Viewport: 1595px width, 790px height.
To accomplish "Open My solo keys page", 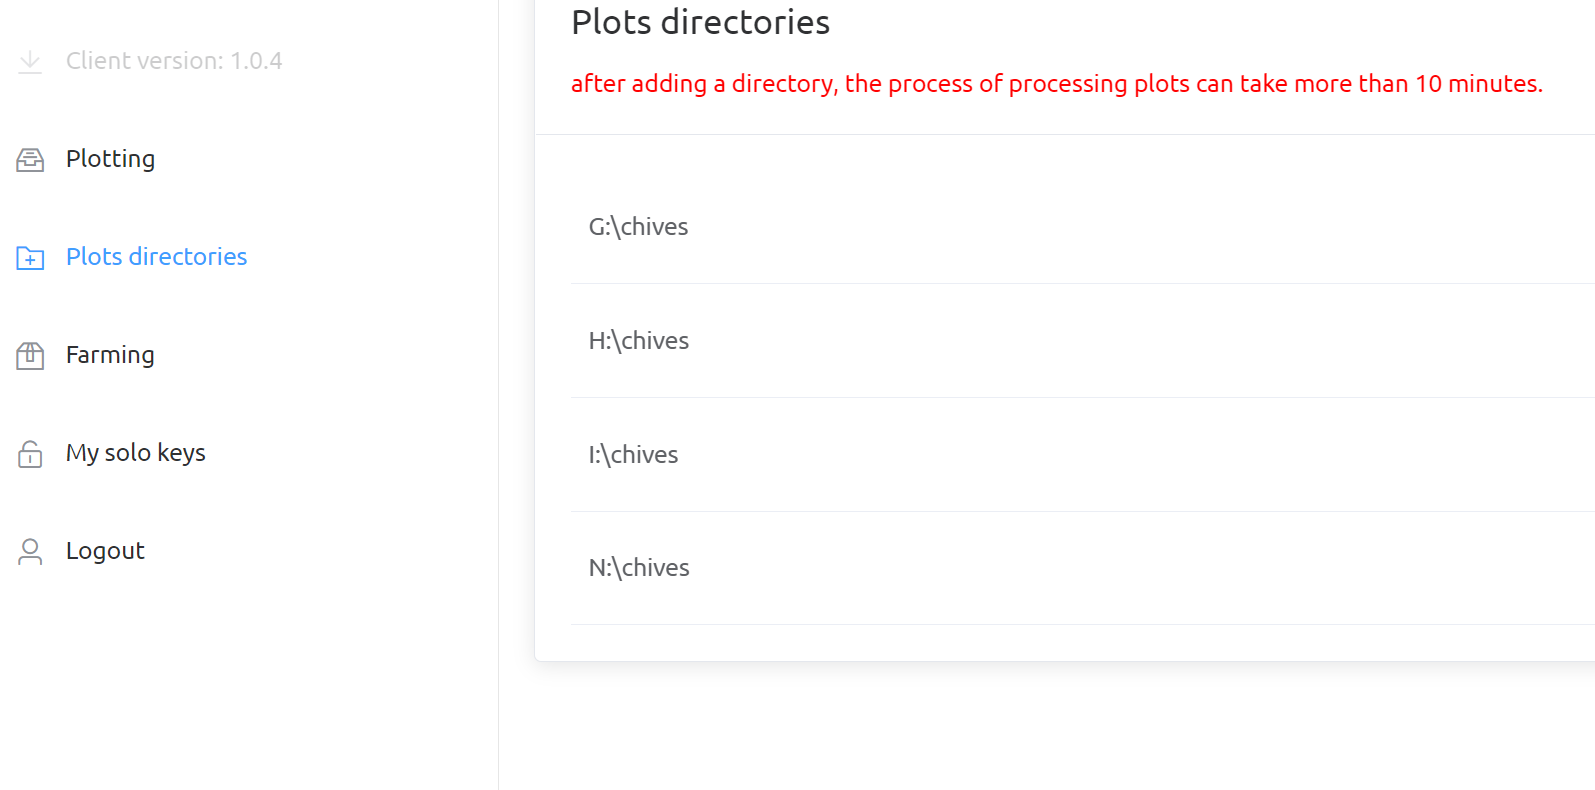I will click(136, 453).
